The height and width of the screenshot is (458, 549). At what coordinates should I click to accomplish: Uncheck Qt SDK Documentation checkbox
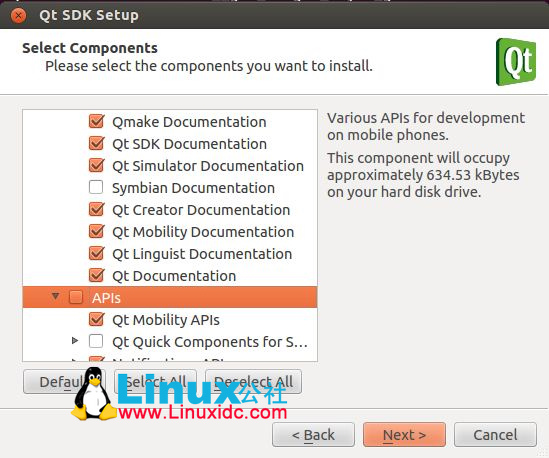pos(96,144)
